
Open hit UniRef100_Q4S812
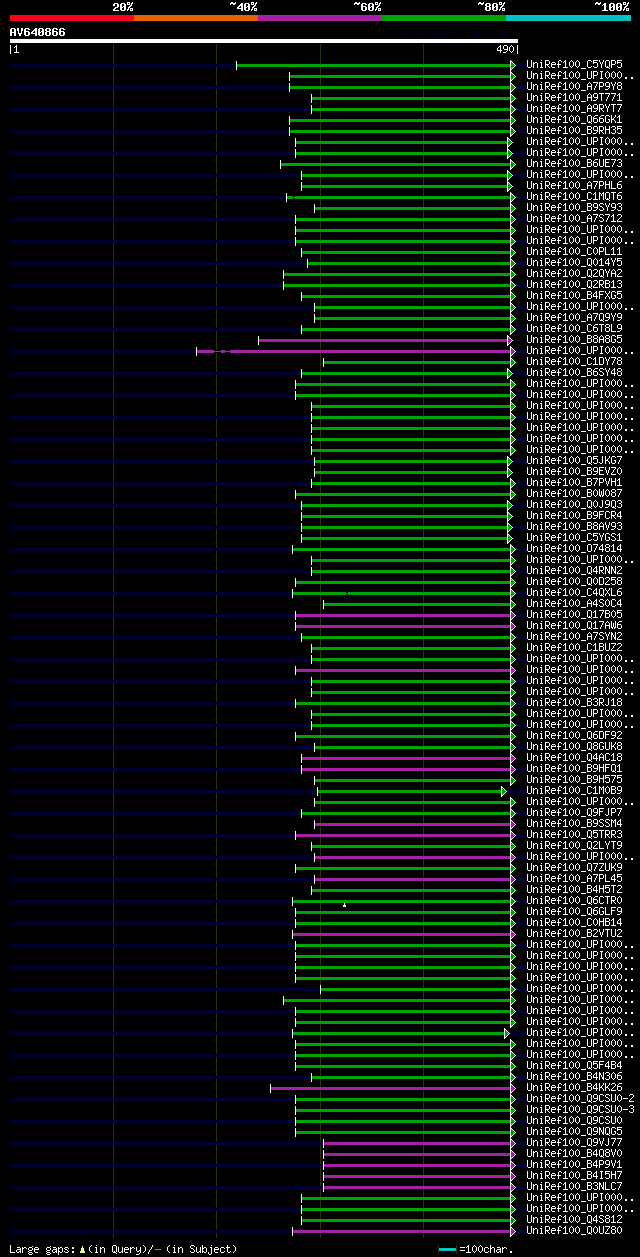574,1220
